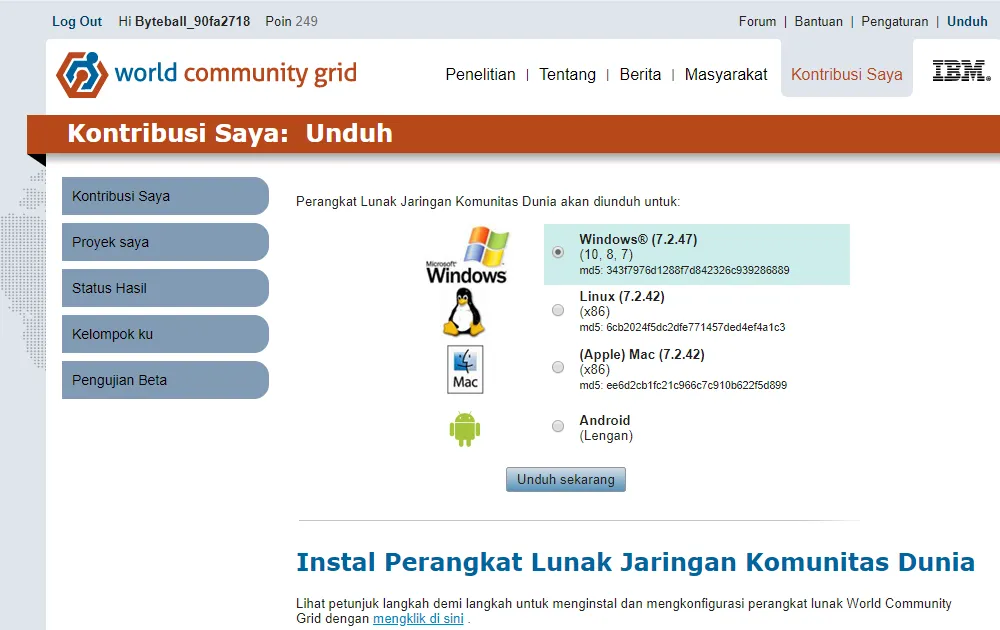Open the Masyarakat menu
This screenshot has height=630, width=1000.
(726, 75)
